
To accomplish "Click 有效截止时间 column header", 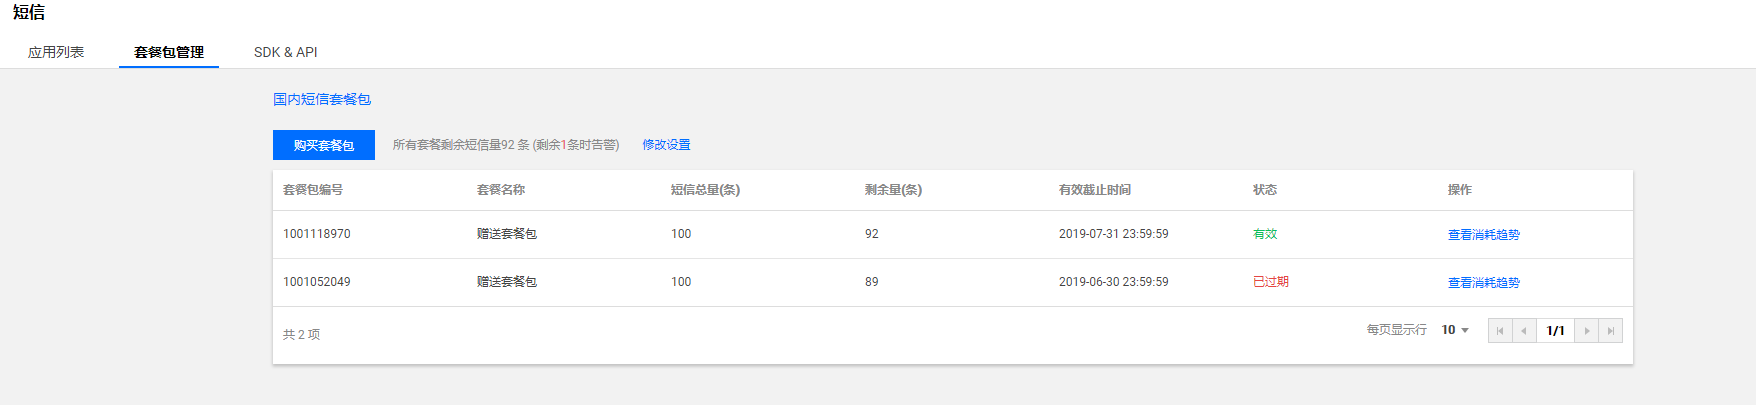I will tap(1095, 190).
